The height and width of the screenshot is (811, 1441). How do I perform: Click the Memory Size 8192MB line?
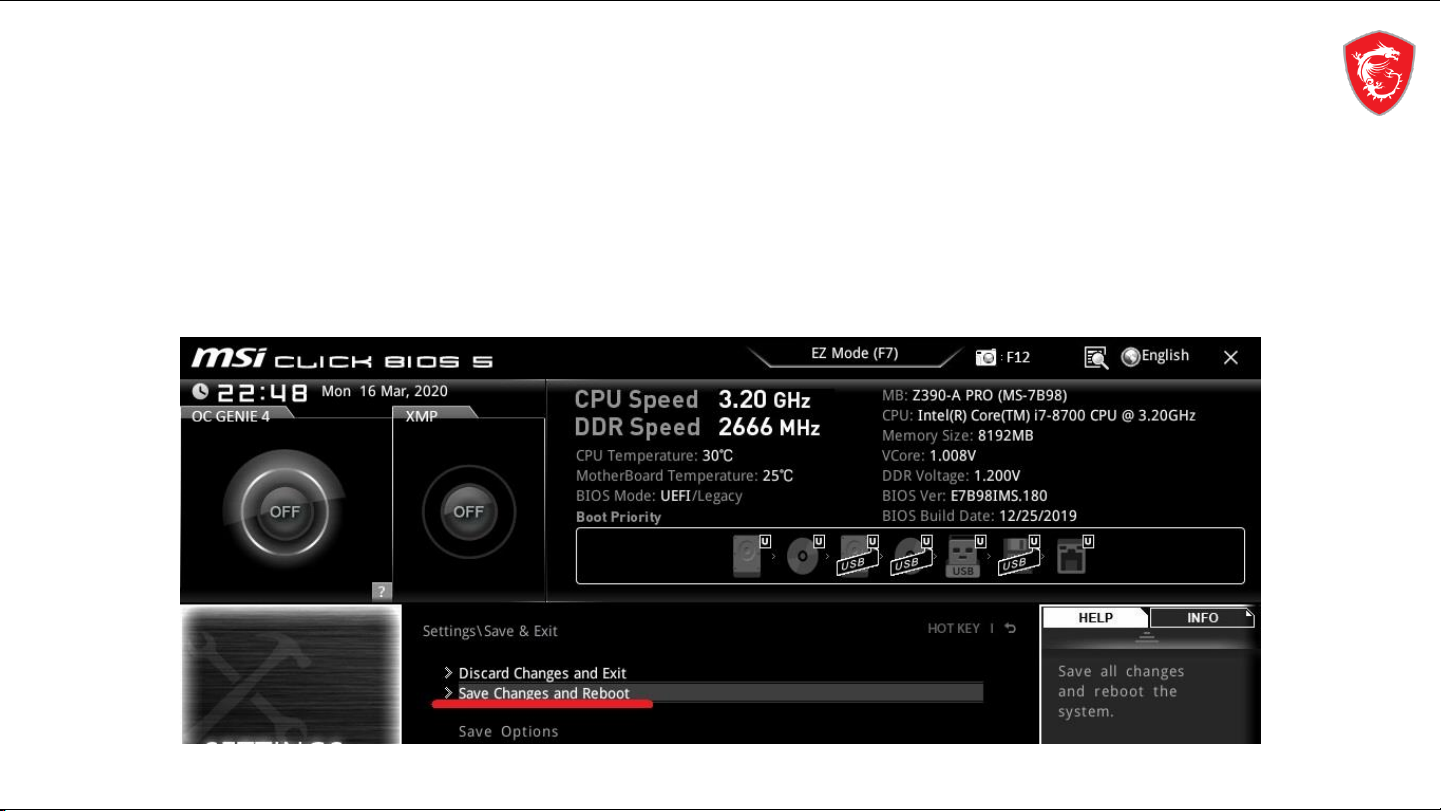(x=958, y=436)
